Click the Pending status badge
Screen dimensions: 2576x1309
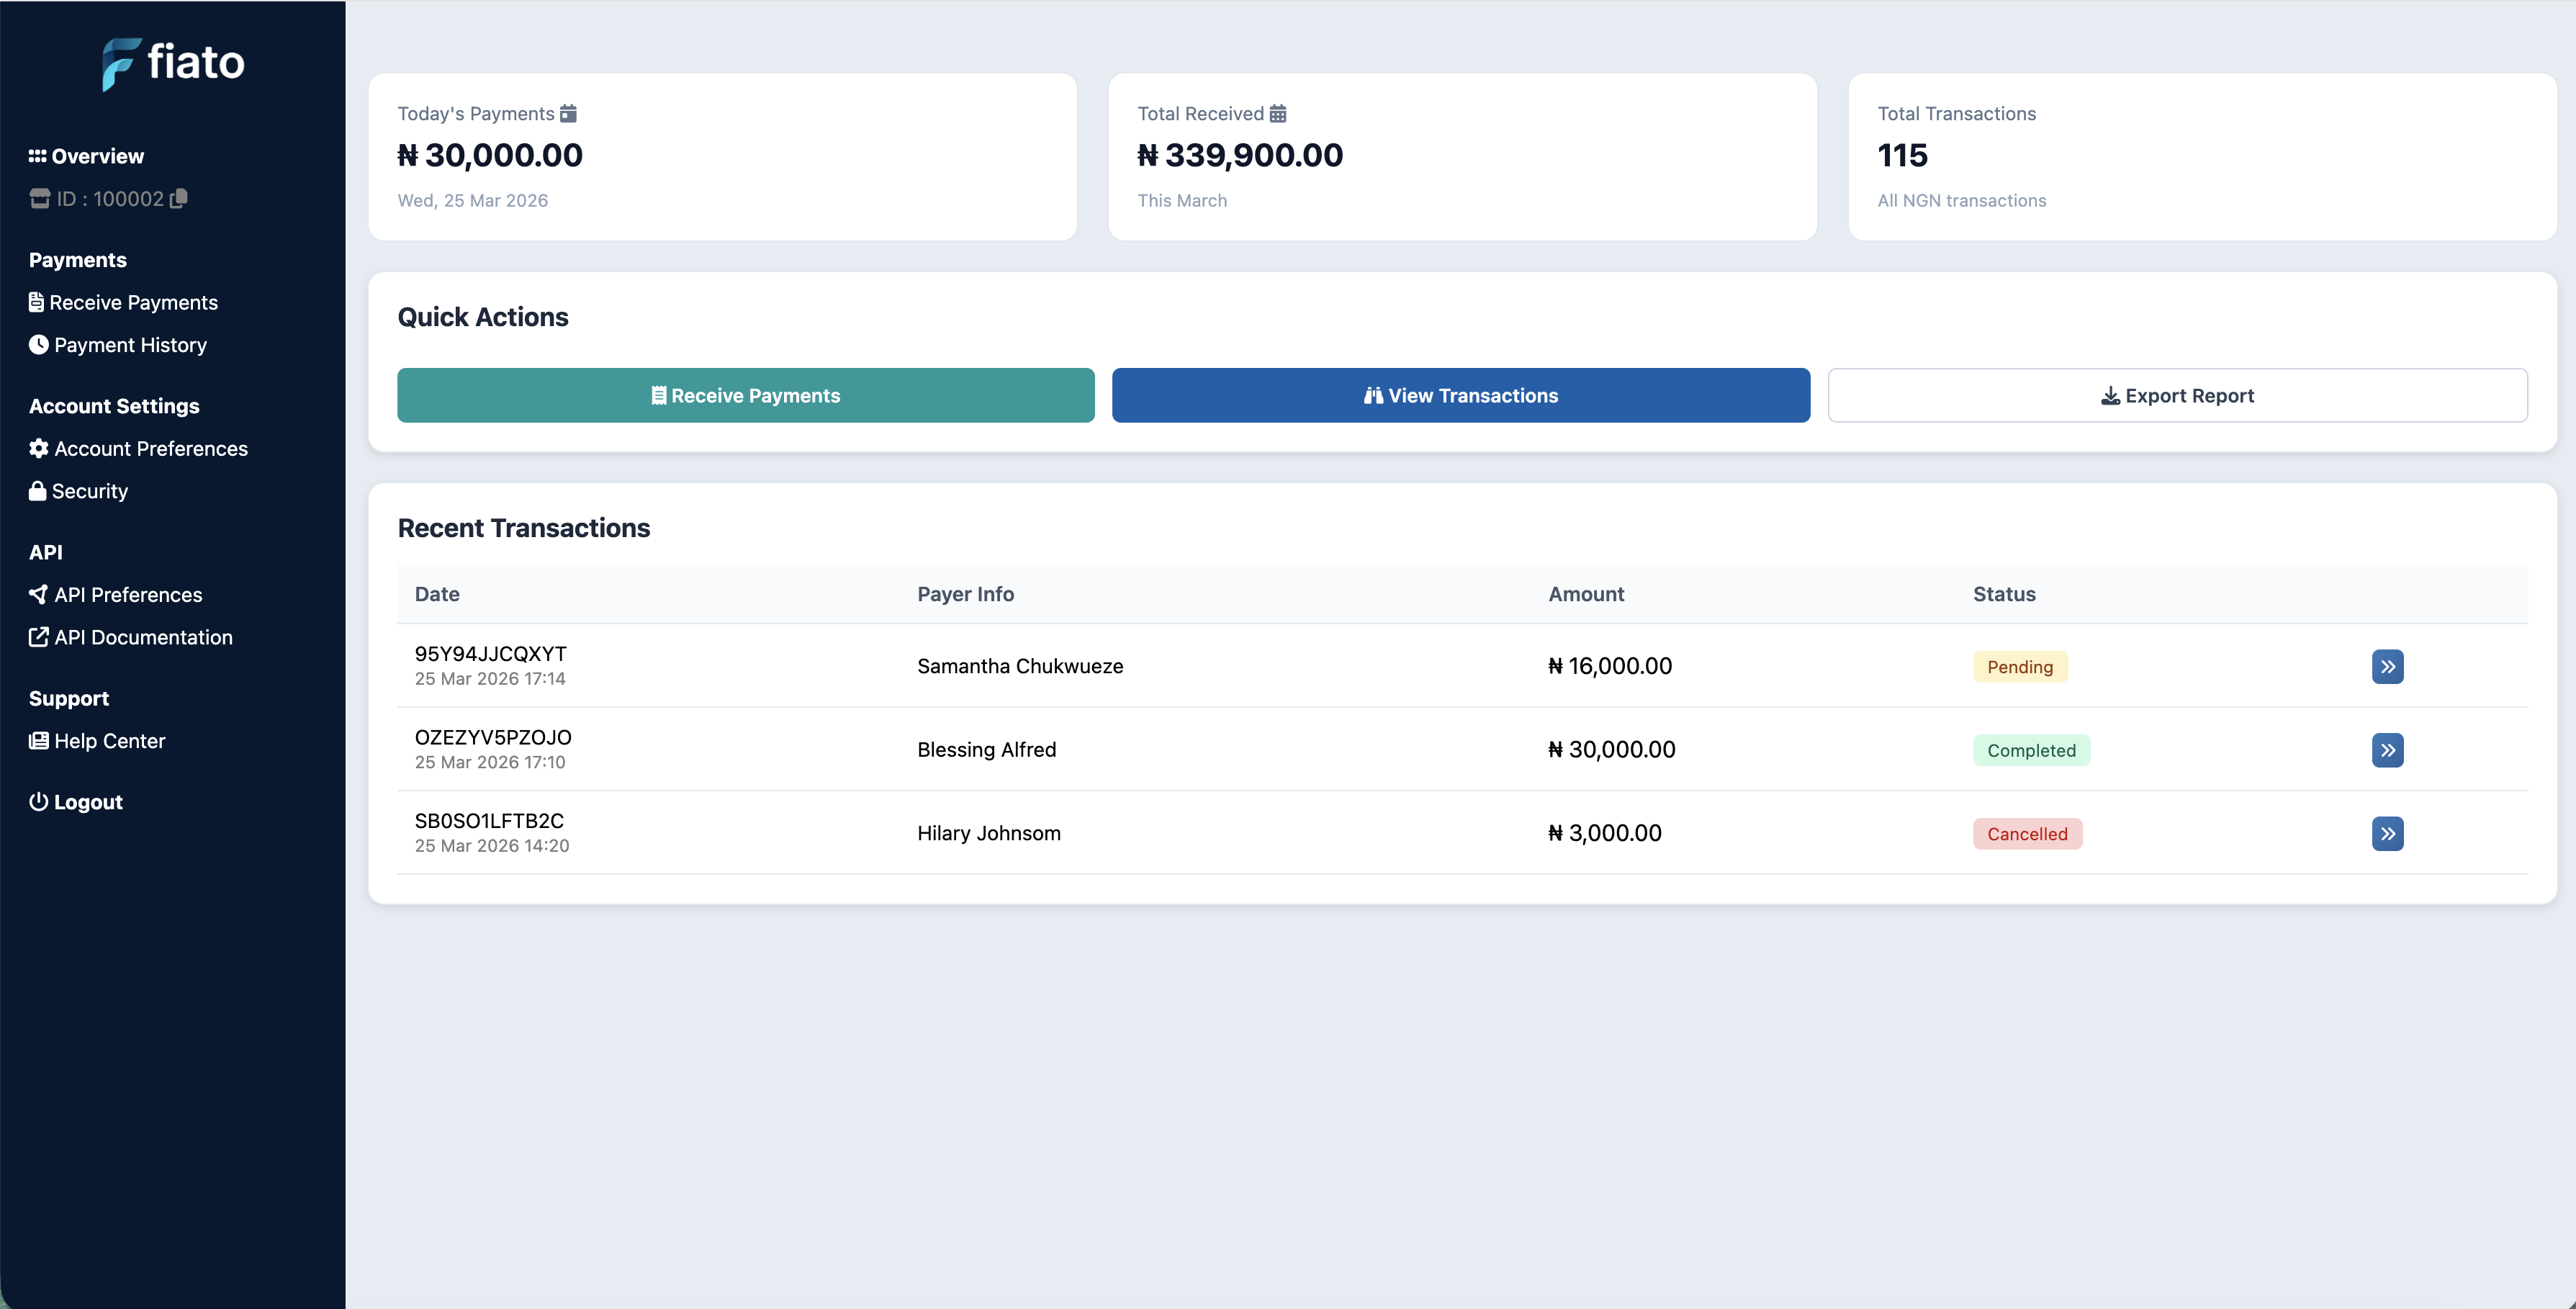point(2019,667)
